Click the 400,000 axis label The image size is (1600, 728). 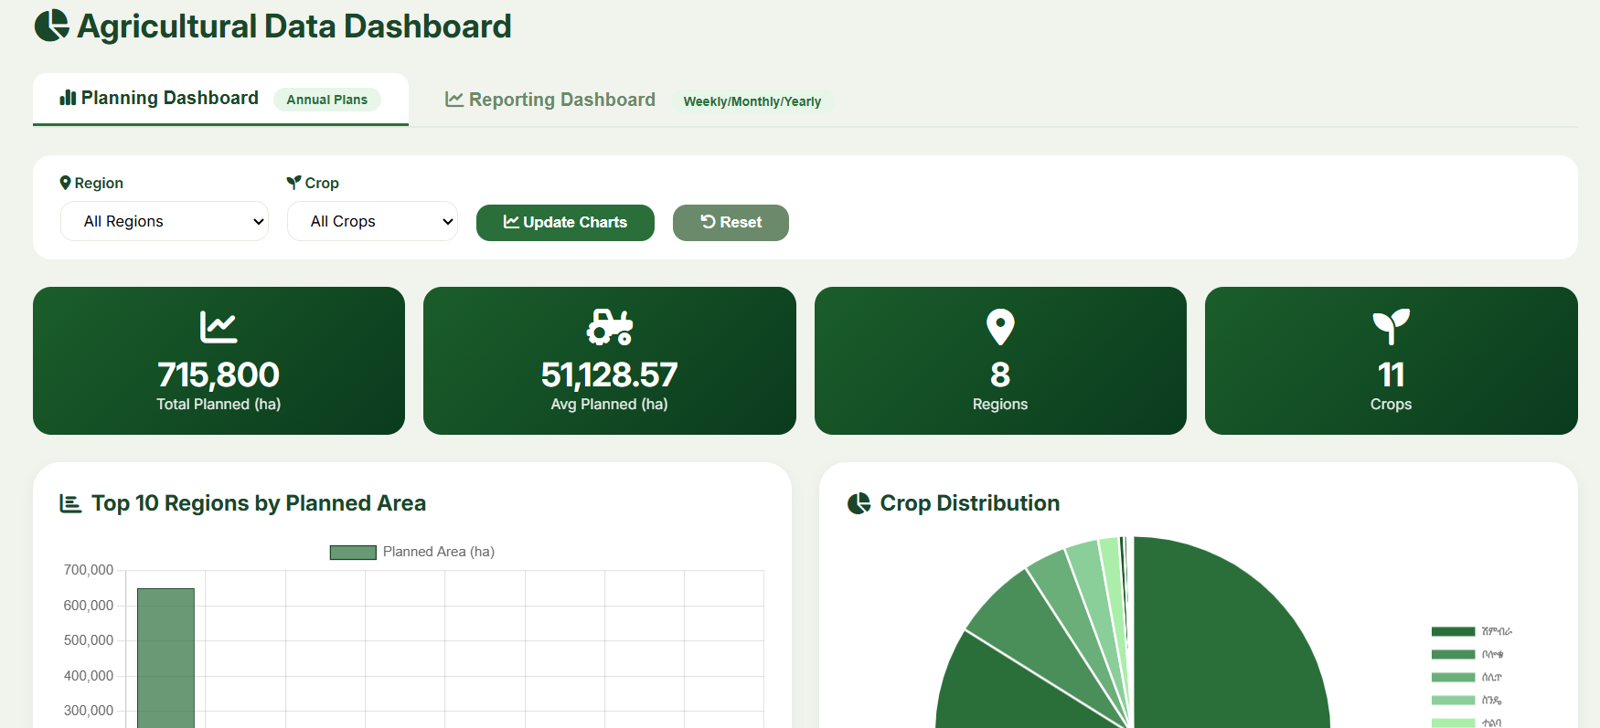tap(89, 676)
